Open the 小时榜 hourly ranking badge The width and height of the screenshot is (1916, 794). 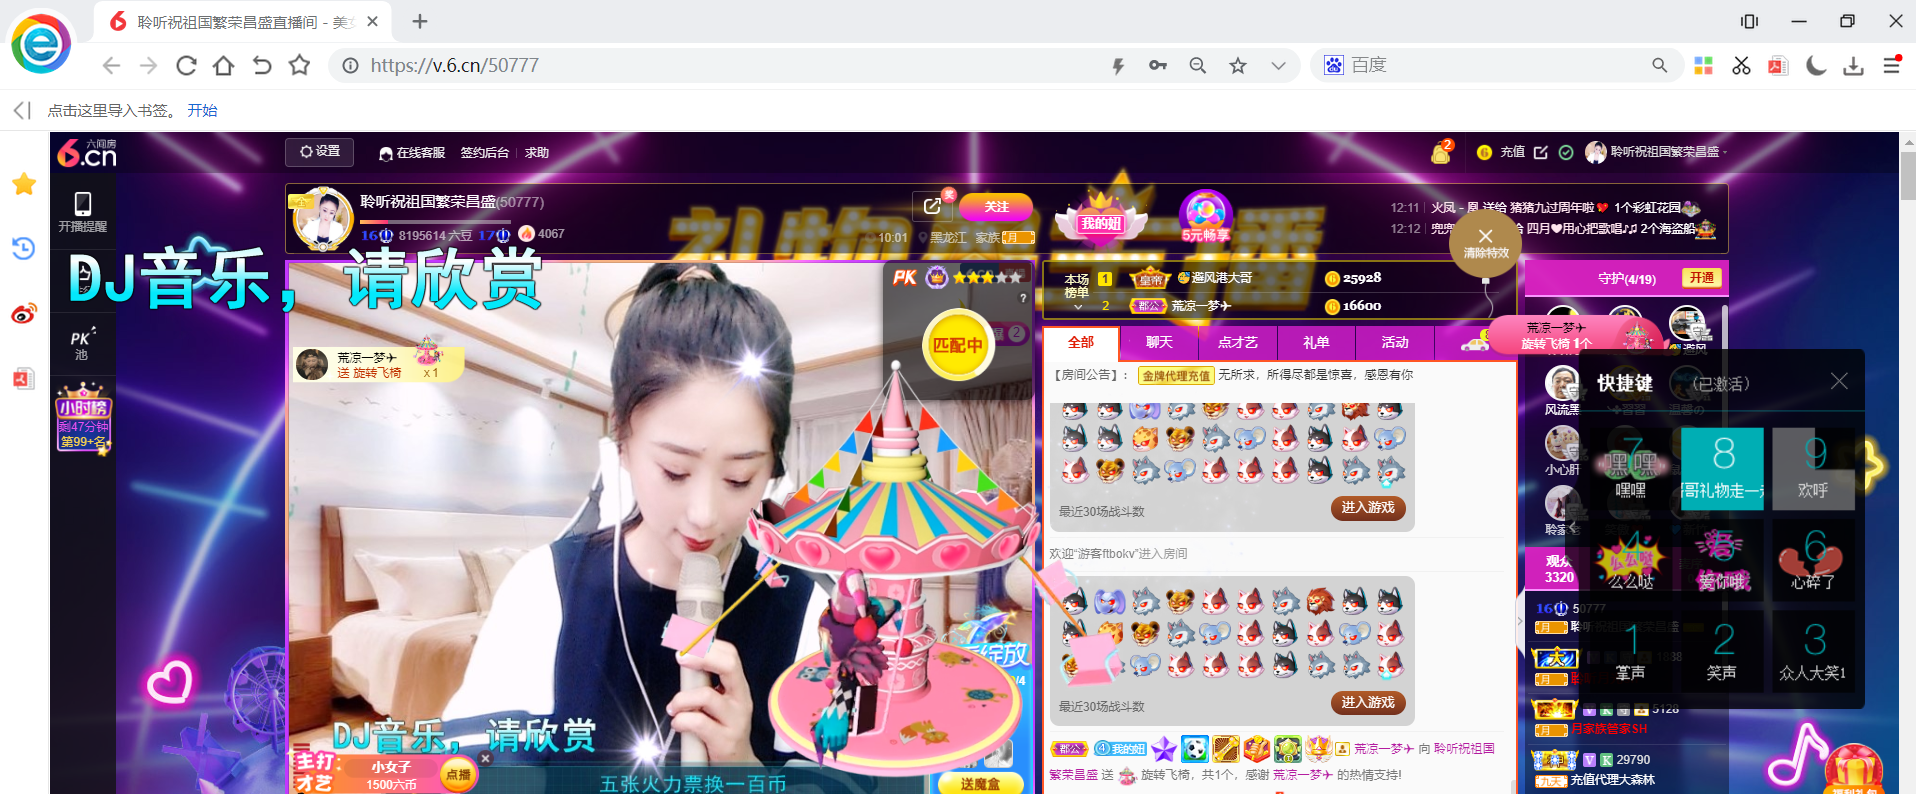click(x=83, y=418)
